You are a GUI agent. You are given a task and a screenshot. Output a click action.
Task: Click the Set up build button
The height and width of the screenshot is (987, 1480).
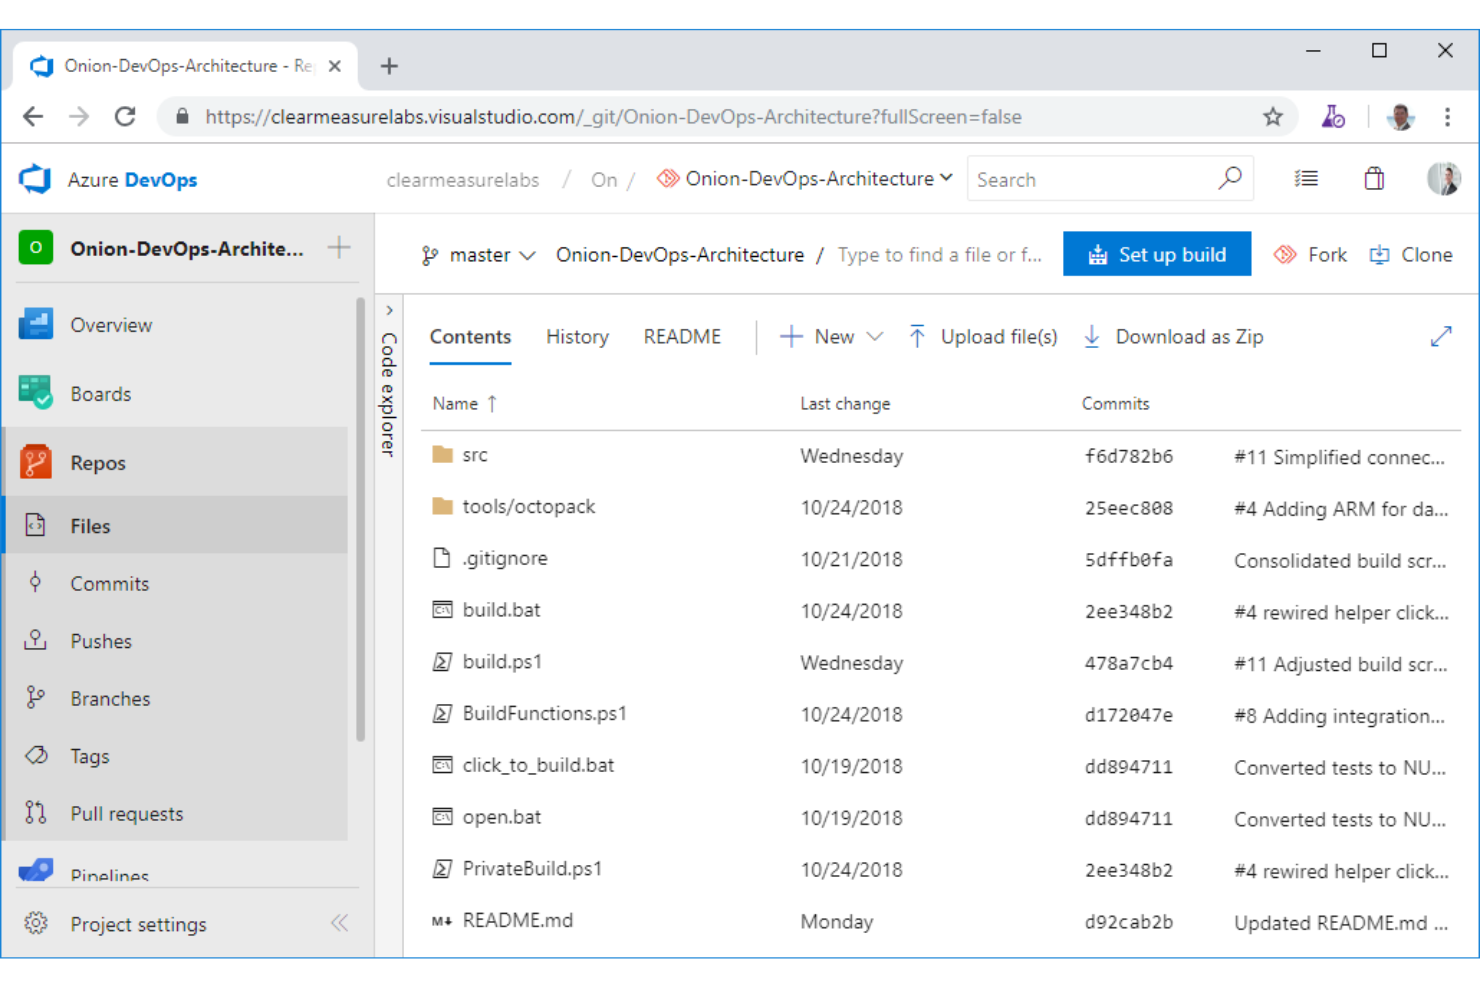(x=1157, y=254)
